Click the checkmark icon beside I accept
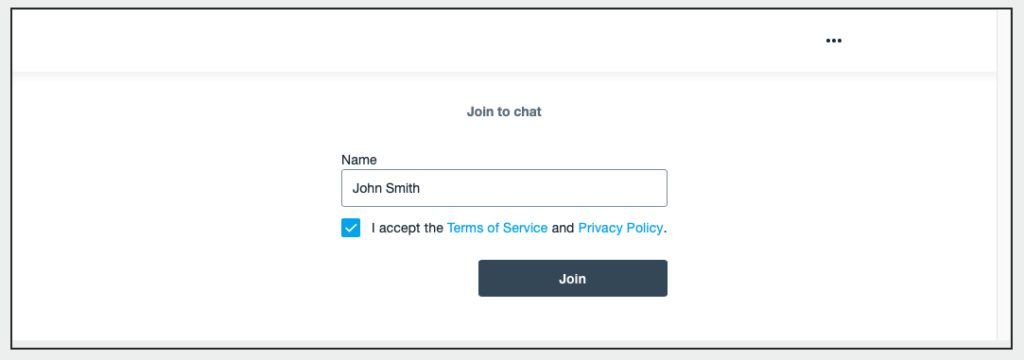Screen dimensions: 1024x360 tap(351, 228)
